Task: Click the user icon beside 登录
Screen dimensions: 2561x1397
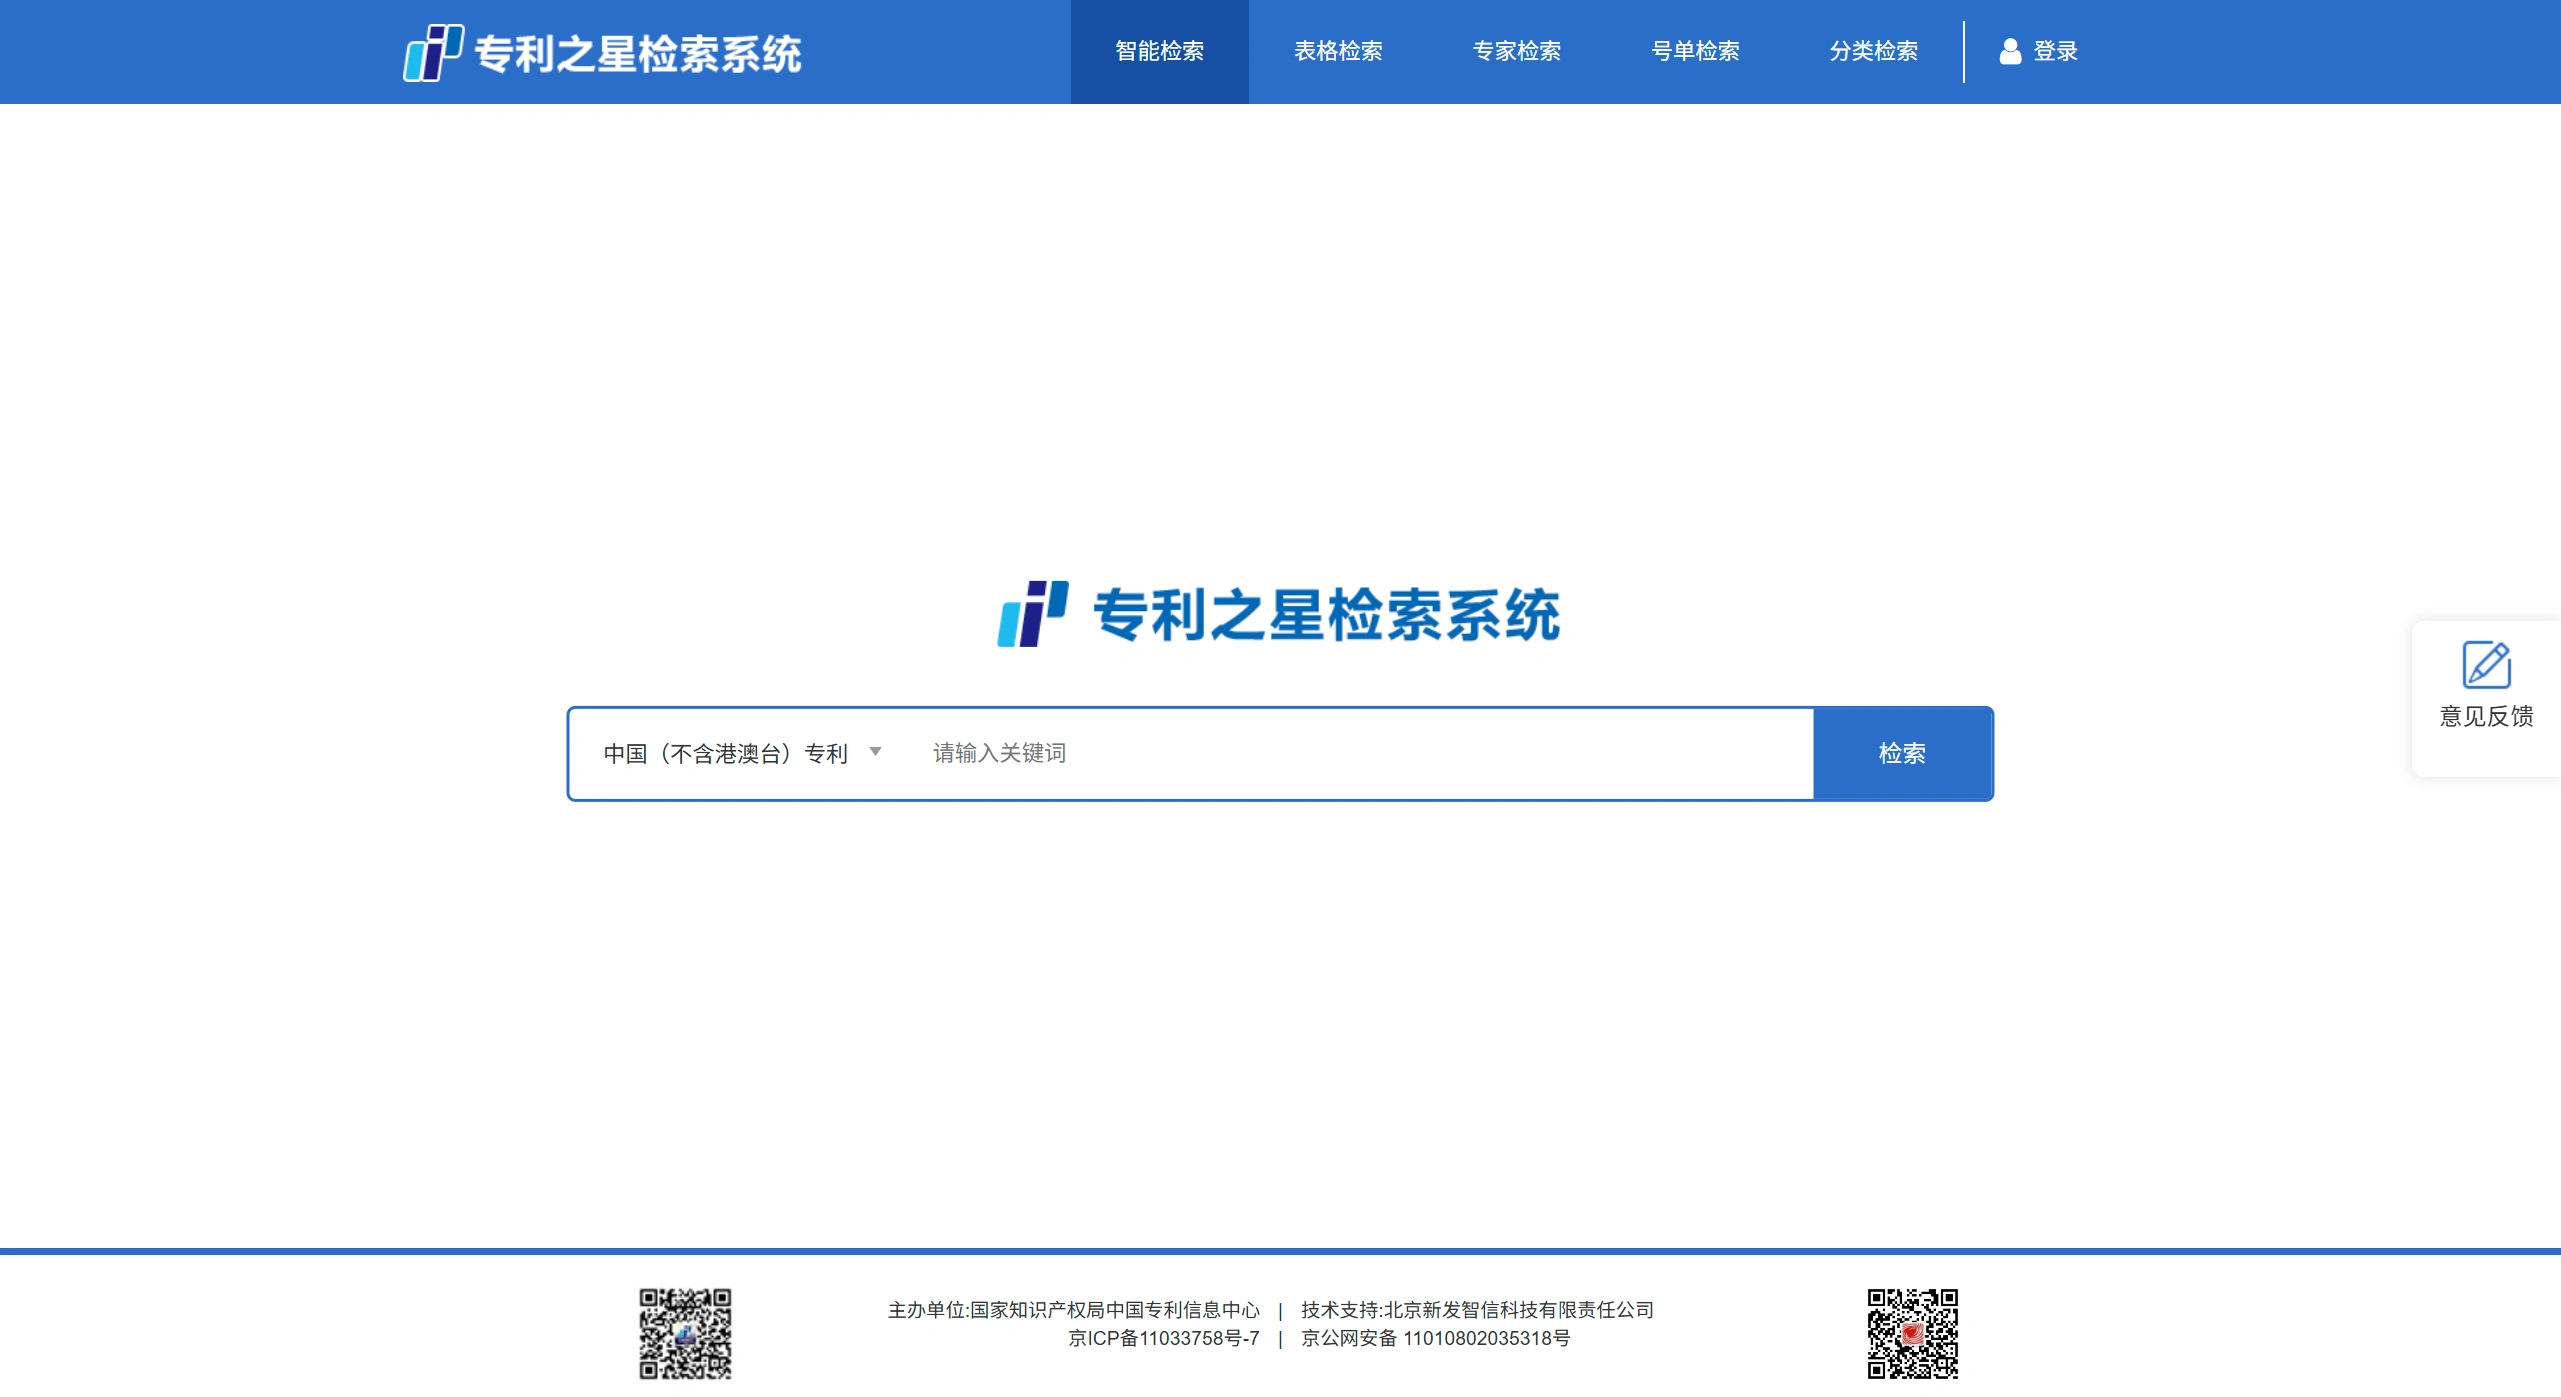Action: (2010, 51)
